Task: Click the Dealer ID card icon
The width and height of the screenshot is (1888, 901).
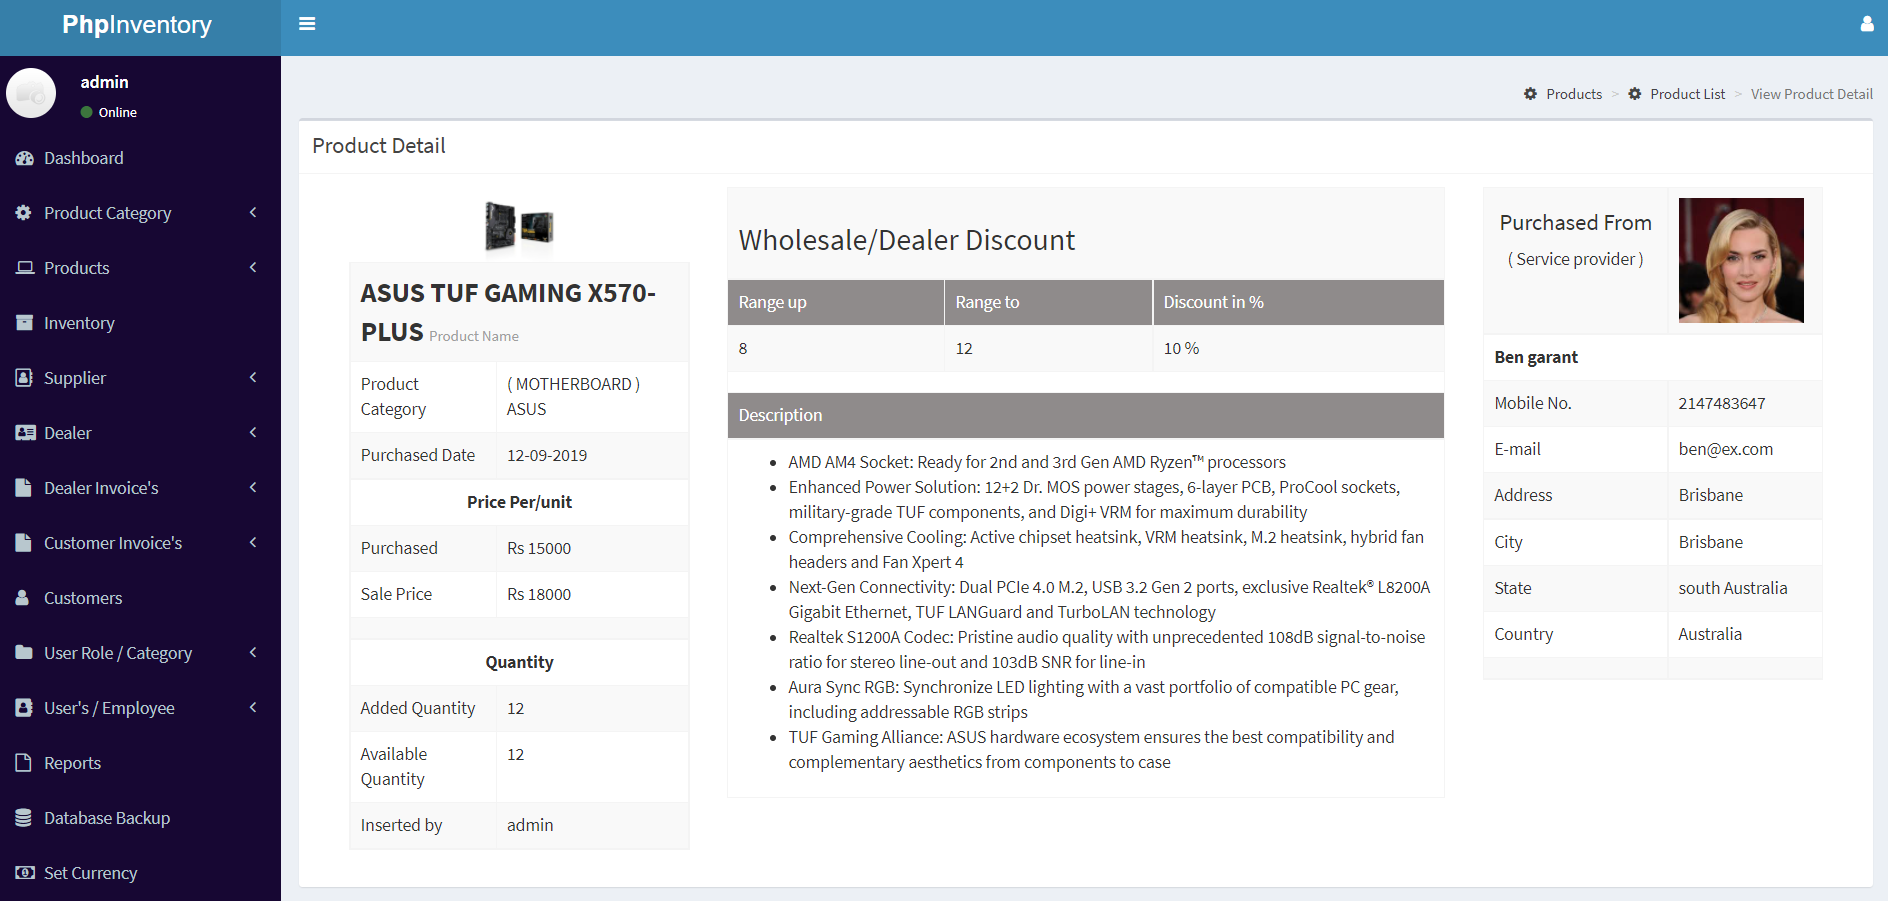Action: tap(26, 433)
